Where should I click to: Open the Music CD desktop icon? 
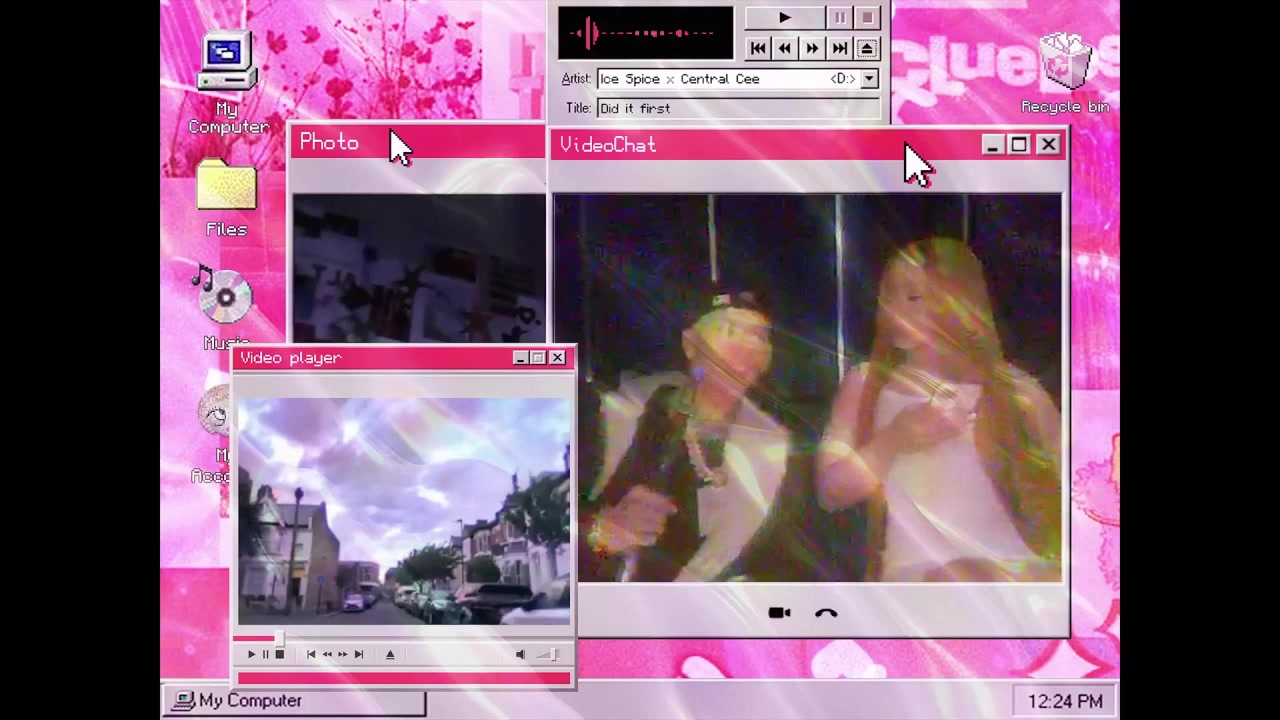[x=225, y=308]
